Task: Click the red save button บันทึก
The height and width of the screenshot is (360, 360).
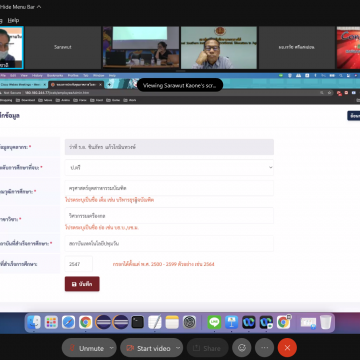Action: (82, 284)
